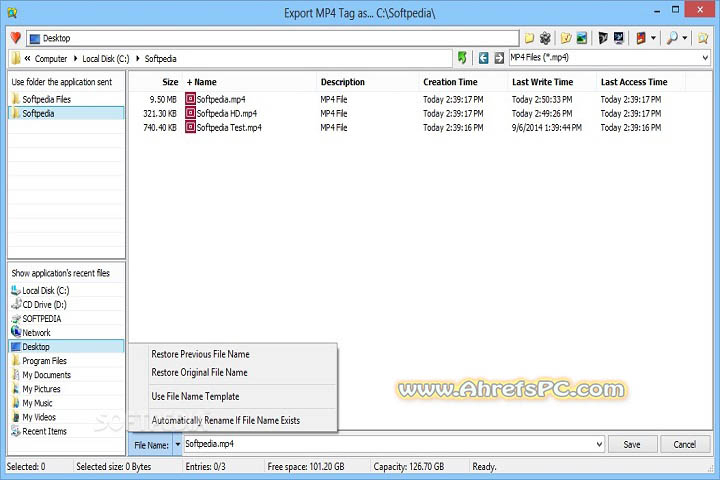Click the double-chevron breadcrumb overflow button
This screenshot has height=480, width=720.
pyautogui.click(x=28, y=58)
